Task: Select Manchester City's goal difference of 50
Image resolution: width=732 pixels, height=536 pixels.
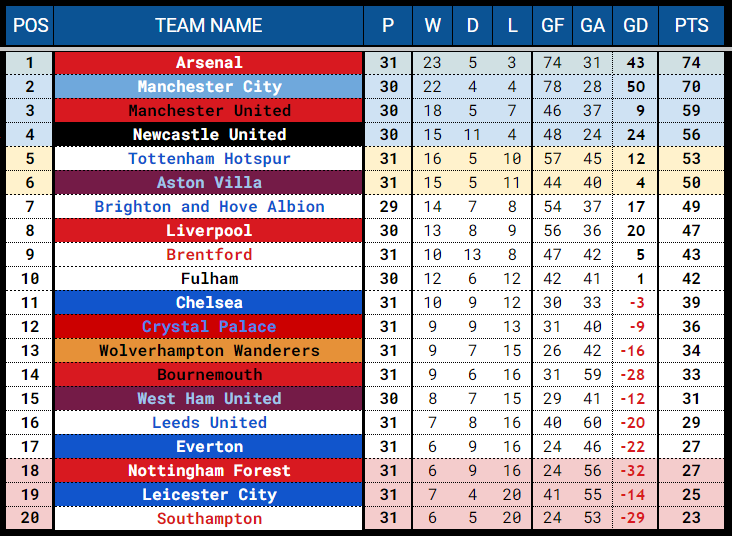Action: 635,87
